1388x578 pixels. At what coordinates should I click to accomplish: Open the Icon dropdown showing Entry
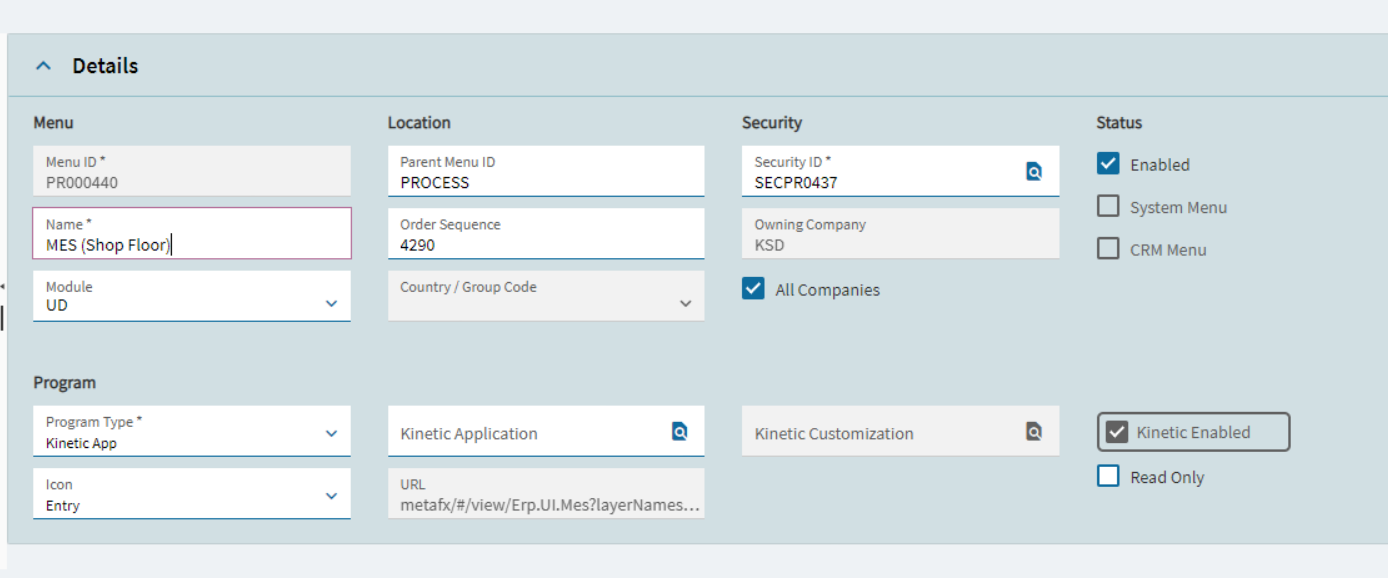point(332,496)
